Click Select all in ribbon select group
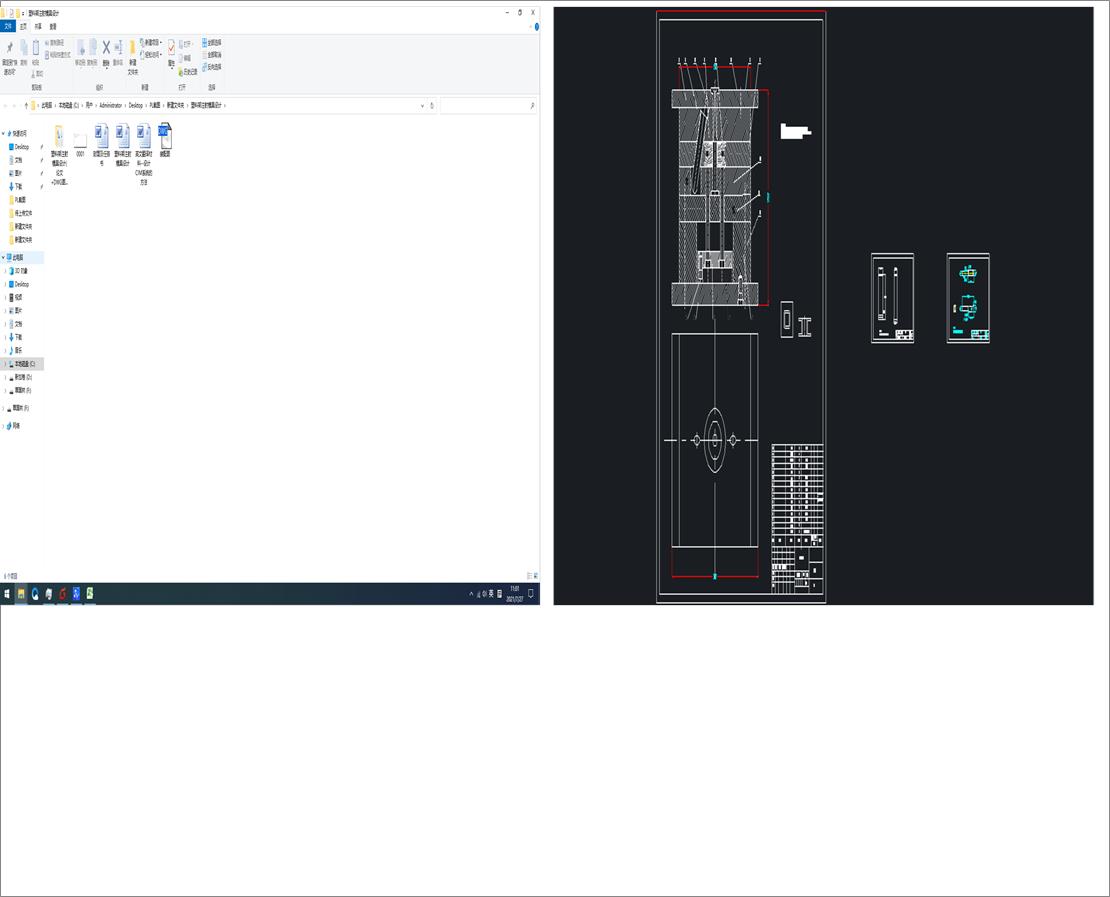This screenshot has width=1110, height=897. [212, 42]
